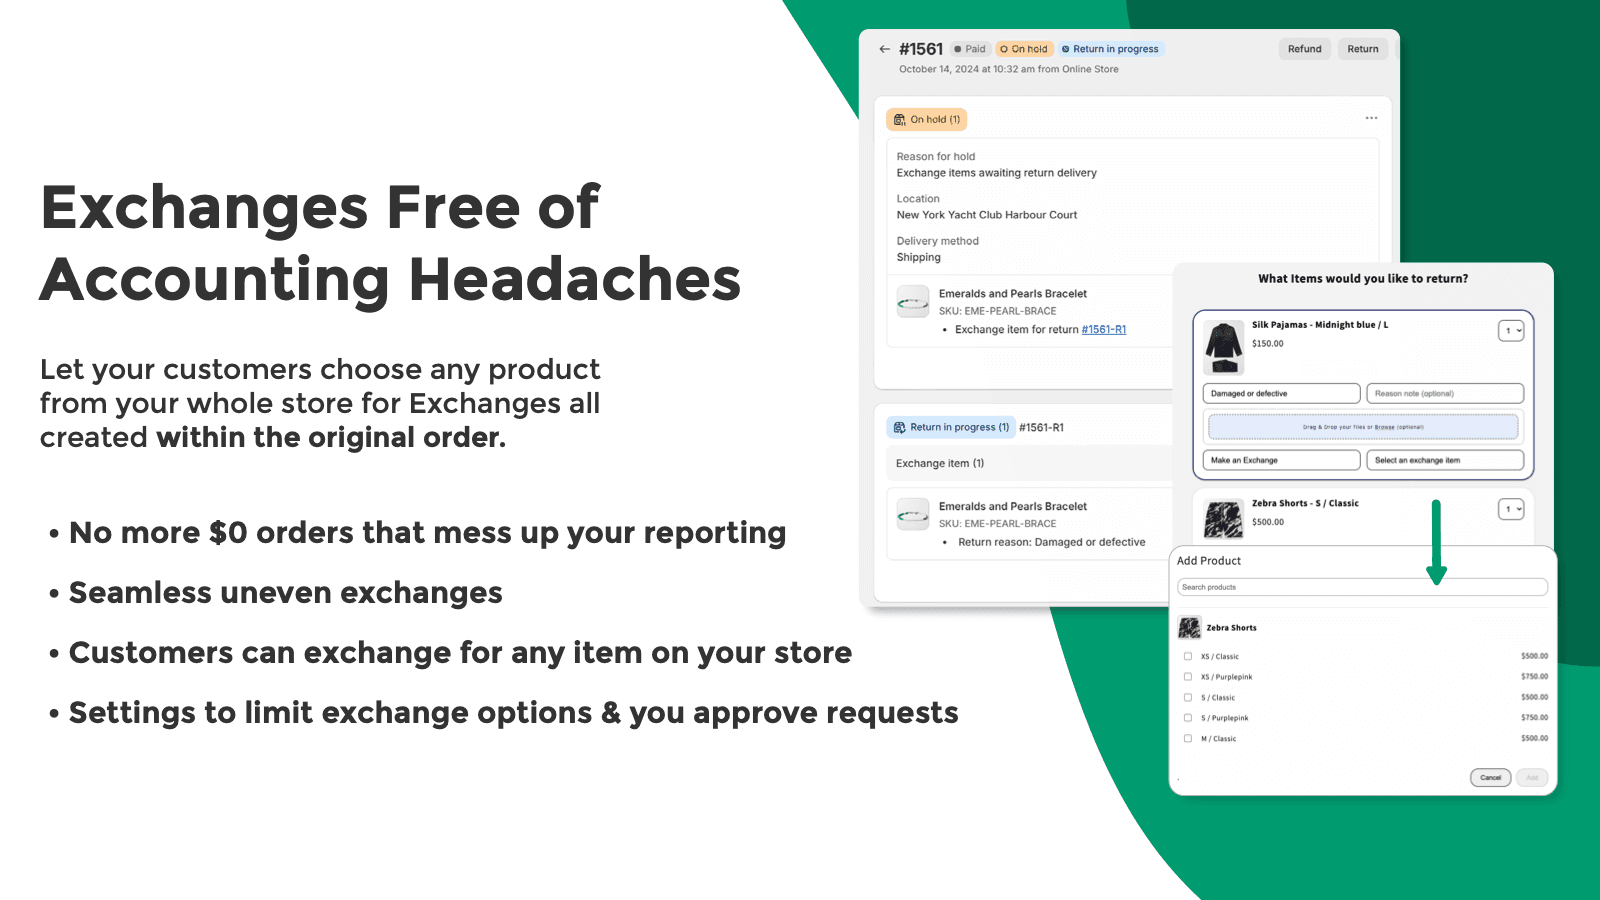Image resolution: width=1600 pixels, height=900 pixels.
Task: Click the On hold badge in the order header
Action: [x=1024, y=48]
